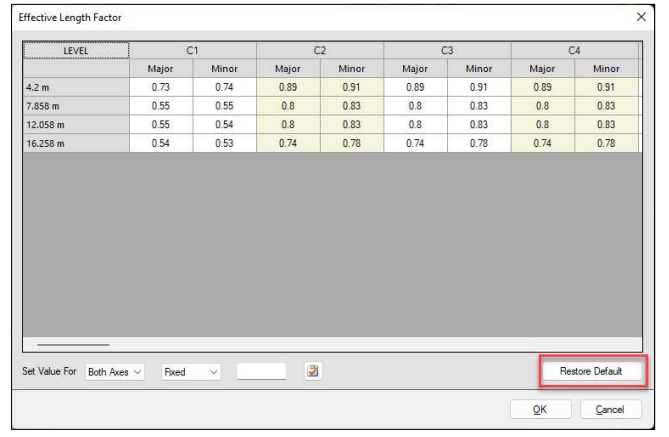Click the horizontal scrollbar under the table

pyautogui.click(x=73, y=344)
